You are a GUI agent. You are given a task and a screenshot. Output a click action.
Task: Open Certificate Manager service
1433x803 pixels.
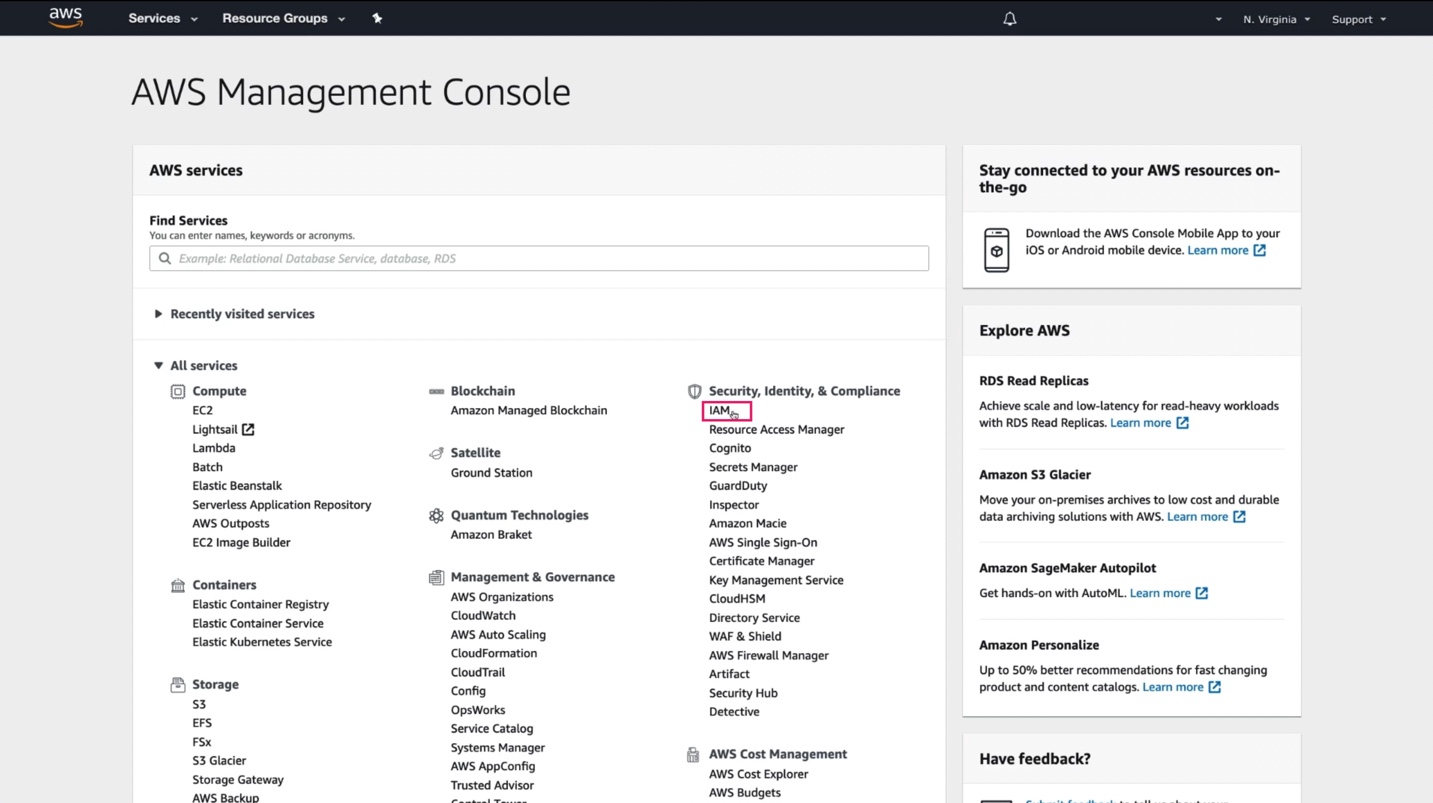762,561
